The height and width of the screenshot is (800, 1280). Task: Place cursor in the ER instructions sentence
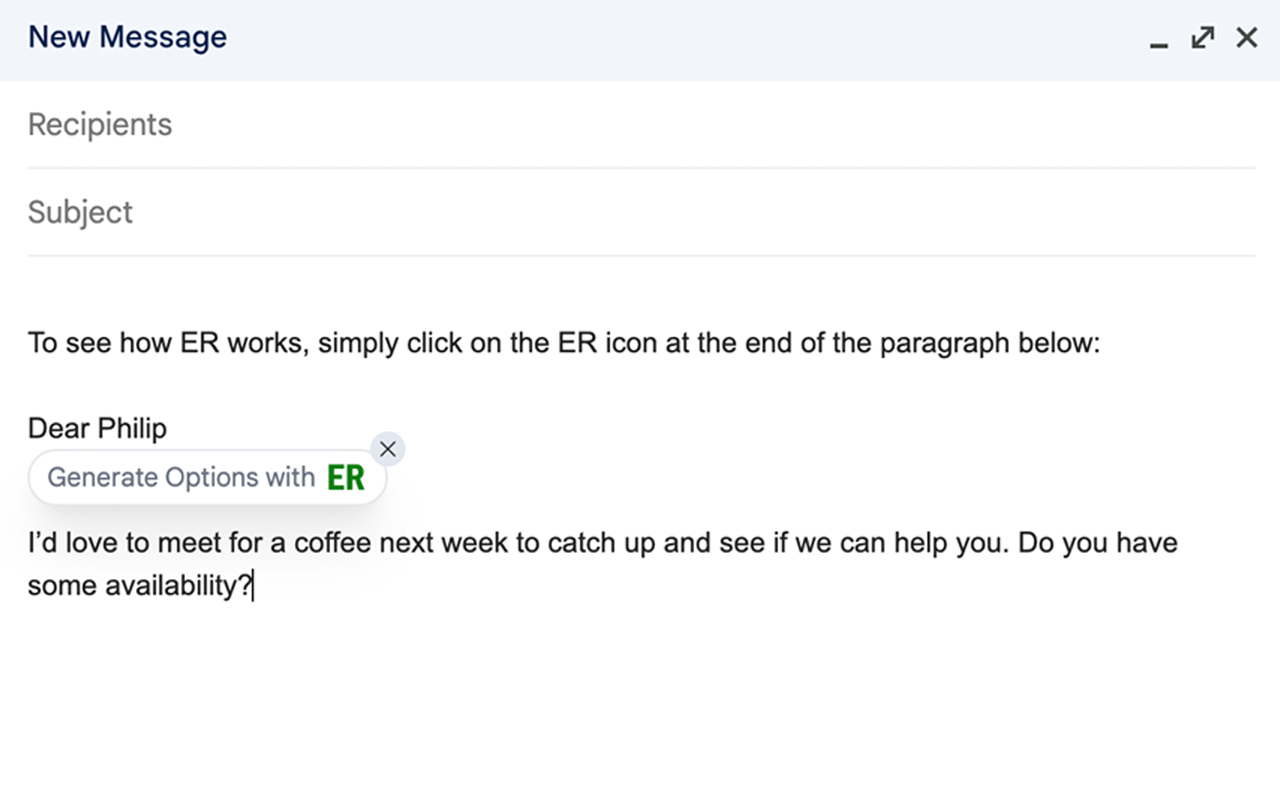[x=564, y=343]
